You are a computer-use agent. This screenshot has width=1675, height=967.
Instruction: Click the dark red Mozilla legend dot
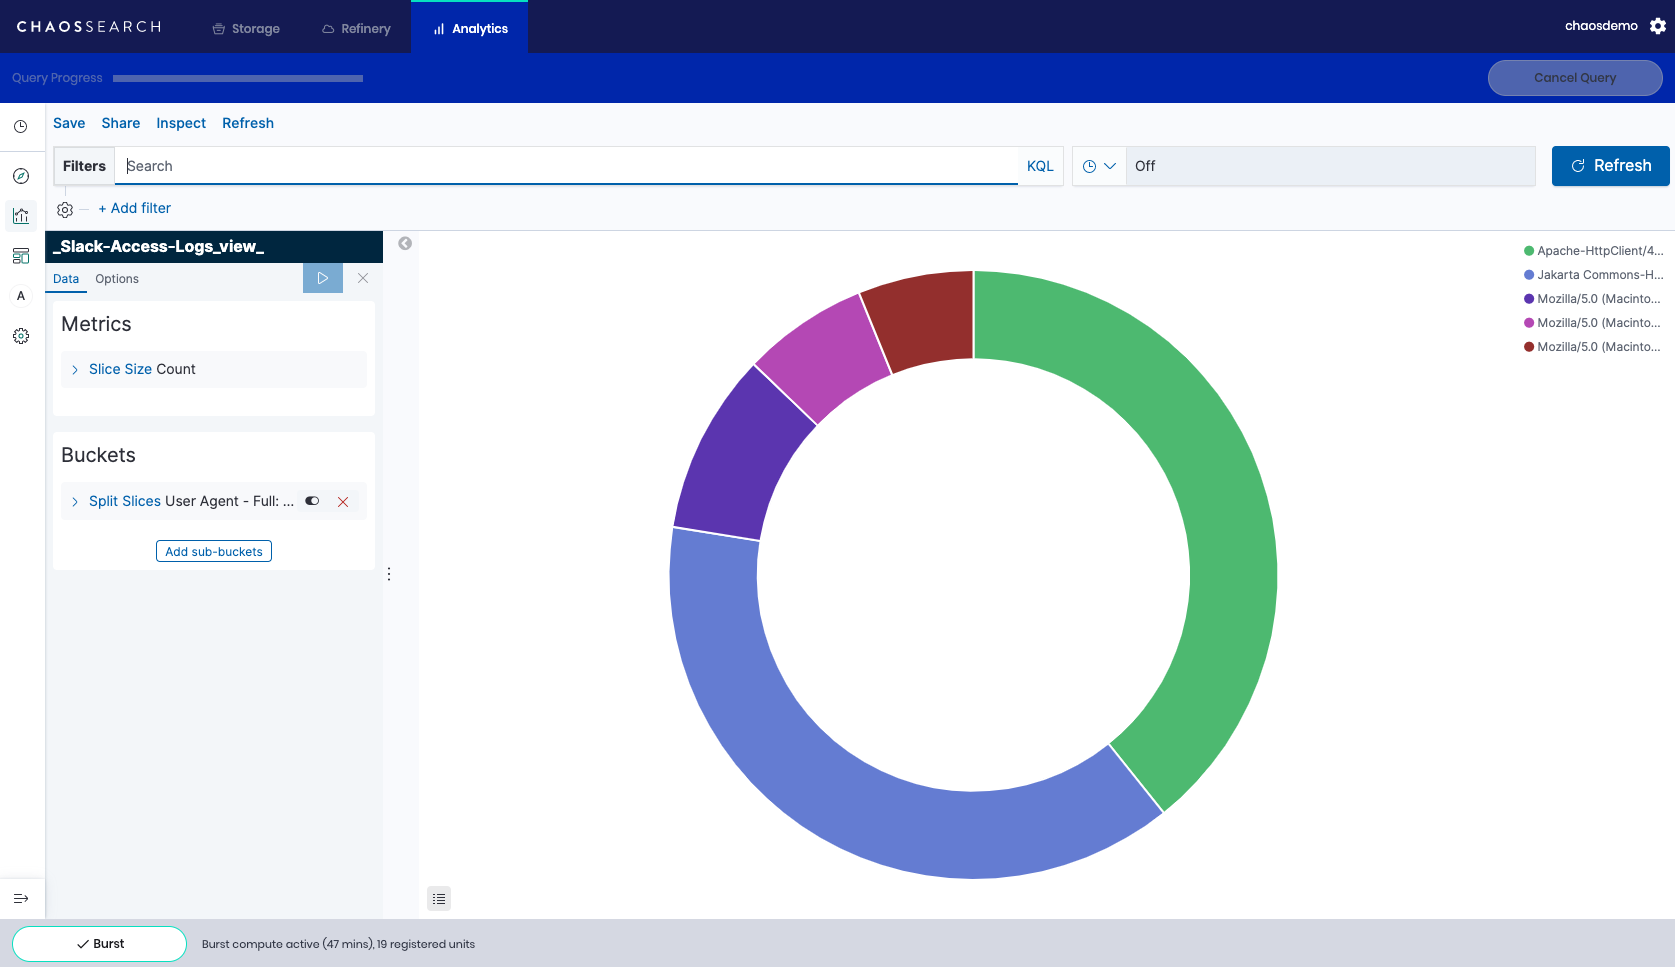coord(1529,347)
